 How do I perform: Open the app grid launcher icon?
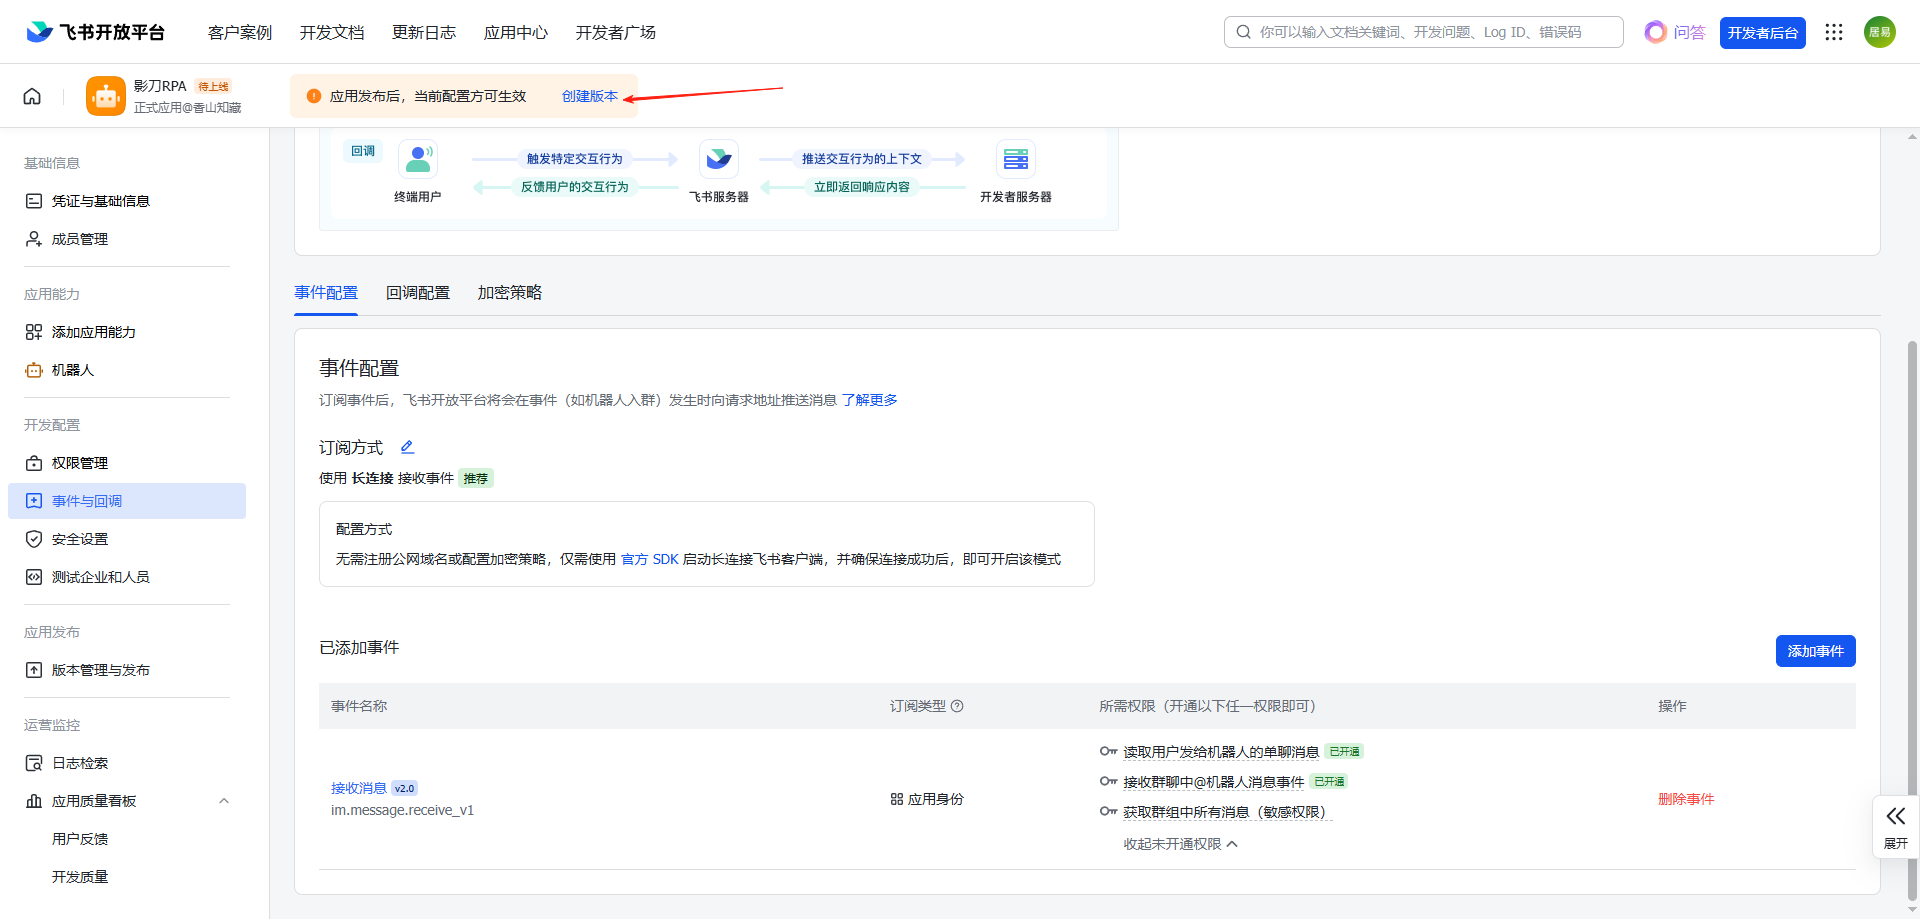(1833, 32)
